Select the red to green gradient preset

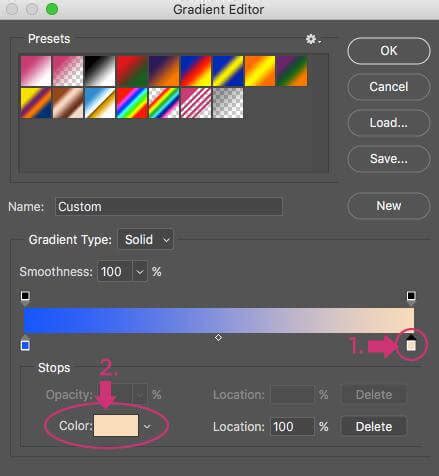pos(132,71)
